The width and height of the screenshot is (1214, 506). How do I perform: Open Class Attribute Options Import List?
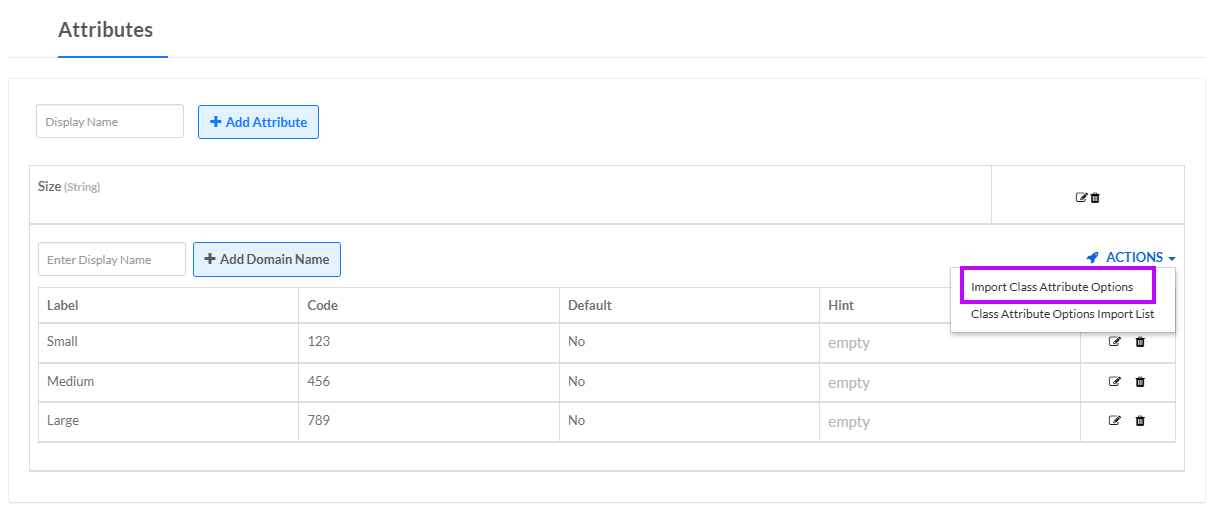click(x=1062, y=314)
